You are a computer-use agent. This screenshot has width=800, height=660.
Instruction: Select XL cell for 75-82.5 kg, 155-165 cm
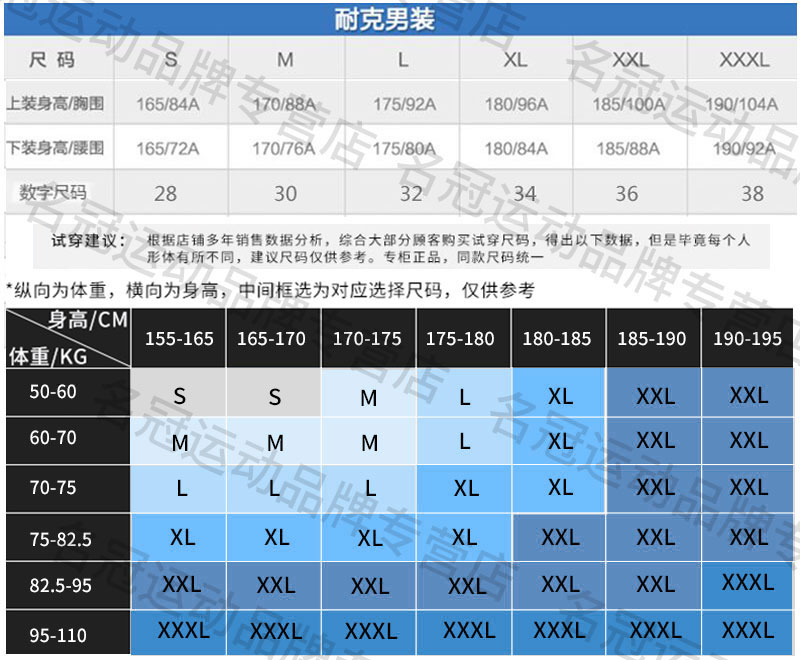pyautogui.click(x=179, y=538)
